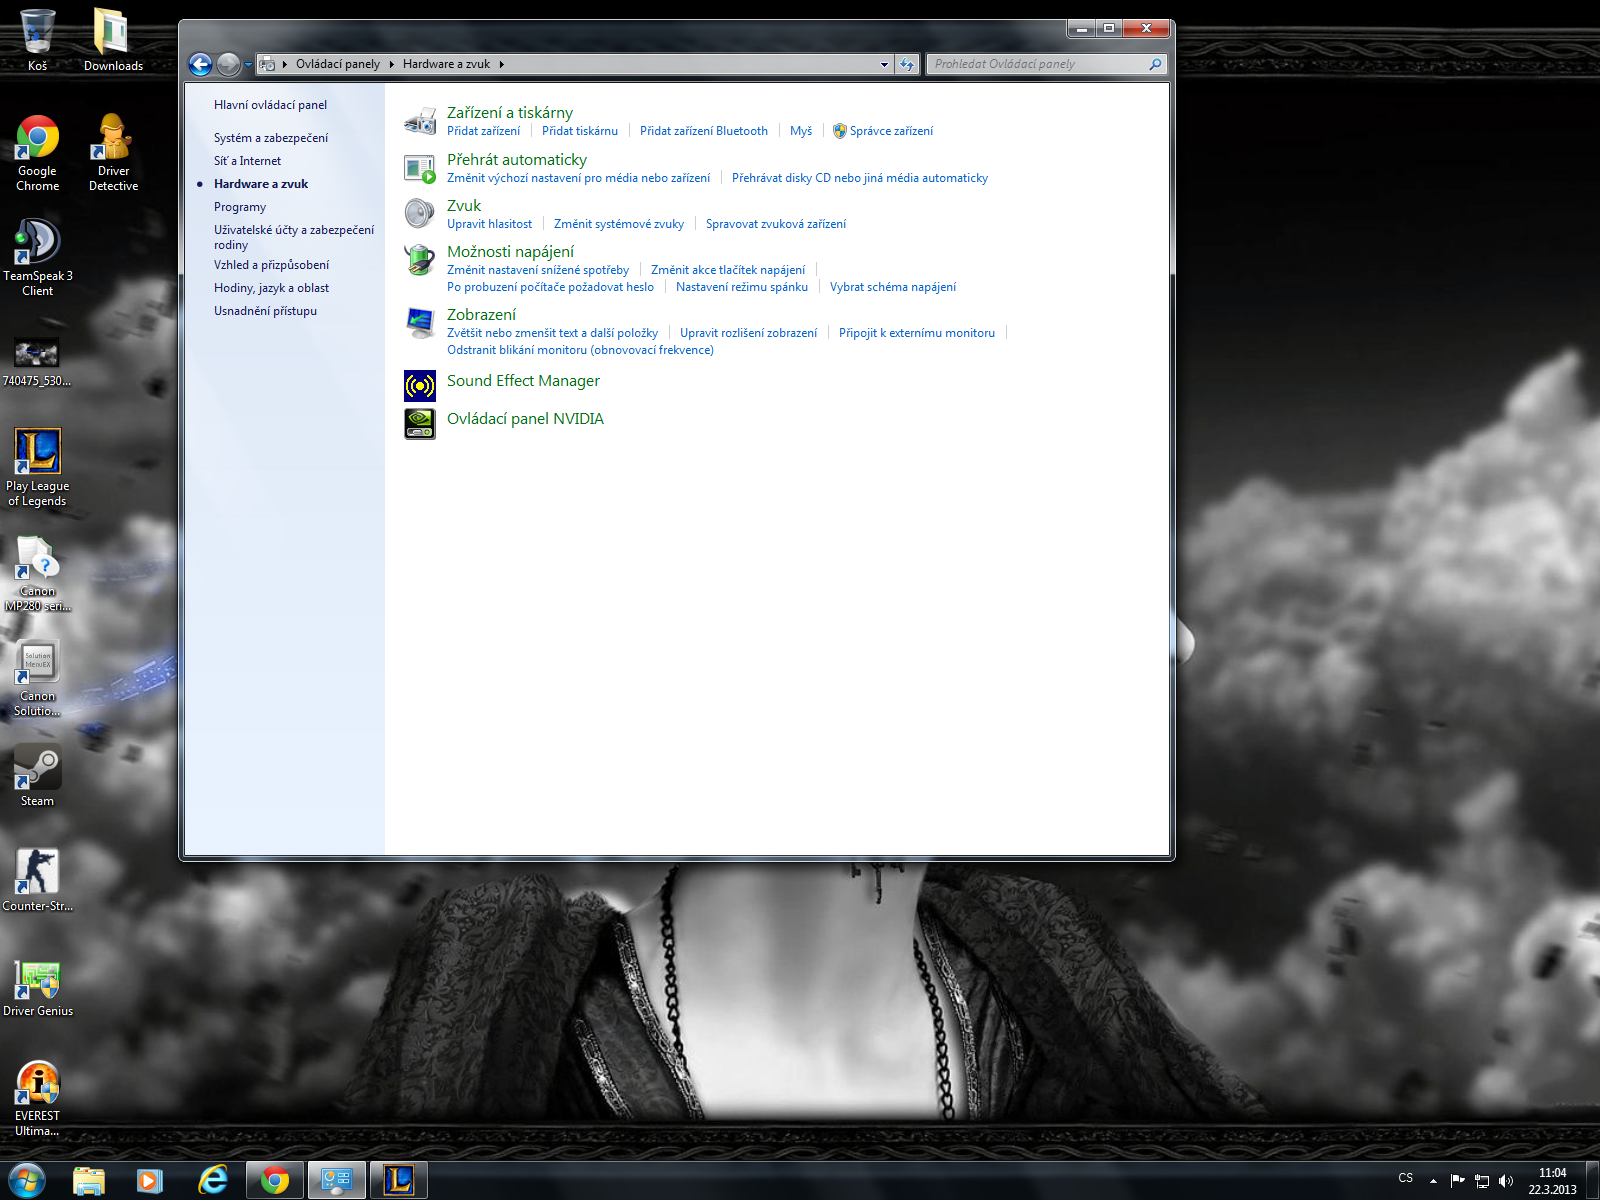Click the Zařízení a tiskárny printer icon
The image size is (1600, 1200).
pos(419,121)
